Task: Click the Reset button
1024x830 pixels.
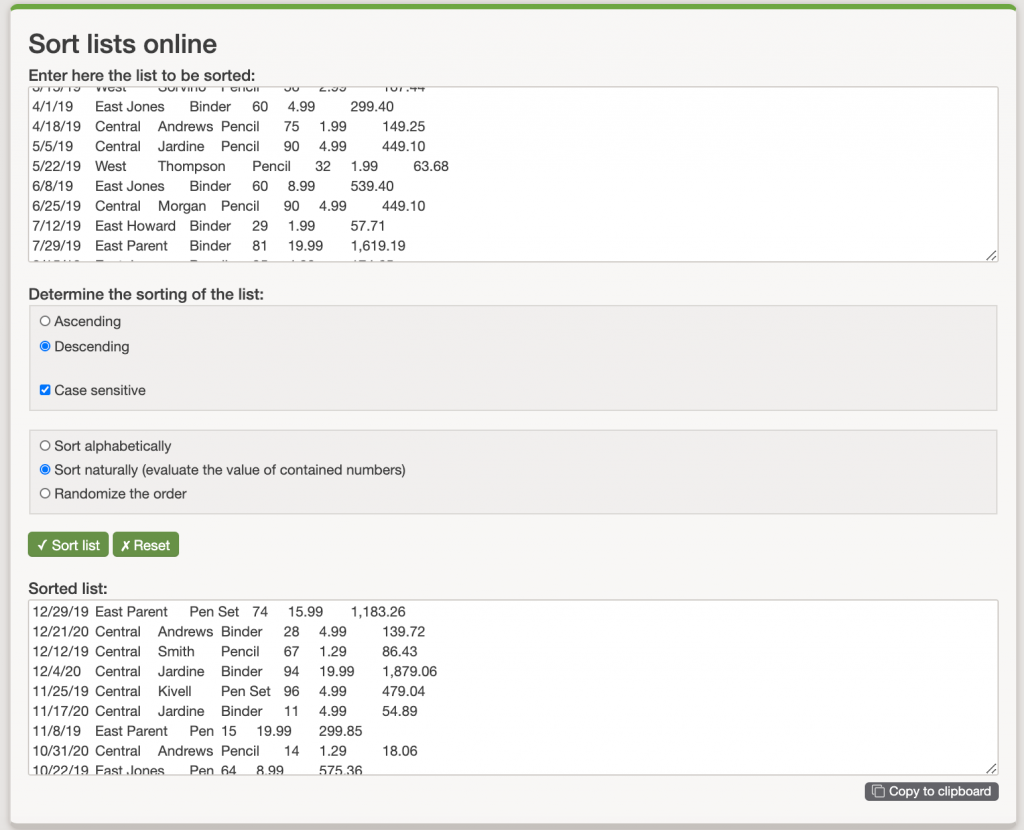Action: 145,545
